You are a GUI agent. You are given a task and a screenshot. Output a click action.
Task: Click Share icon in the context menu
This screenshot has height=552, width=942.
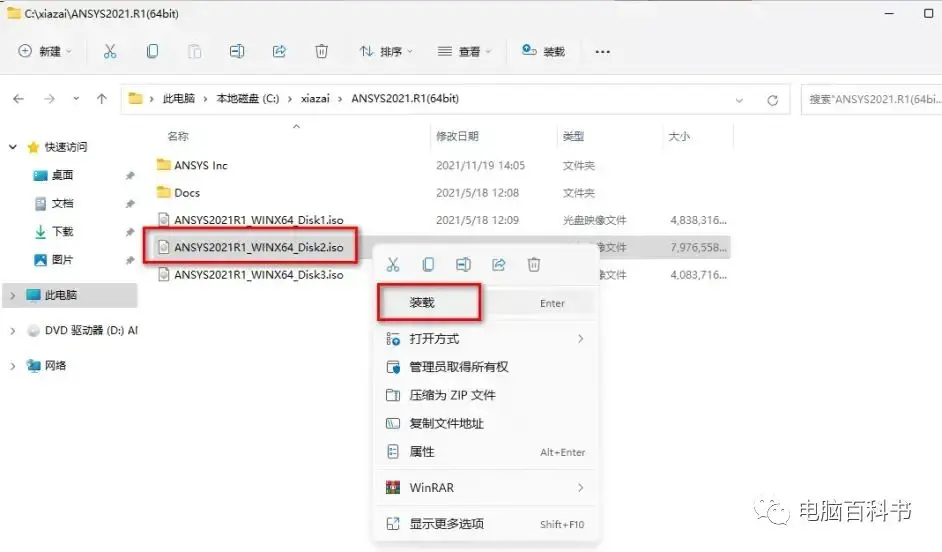click(499, 264)
